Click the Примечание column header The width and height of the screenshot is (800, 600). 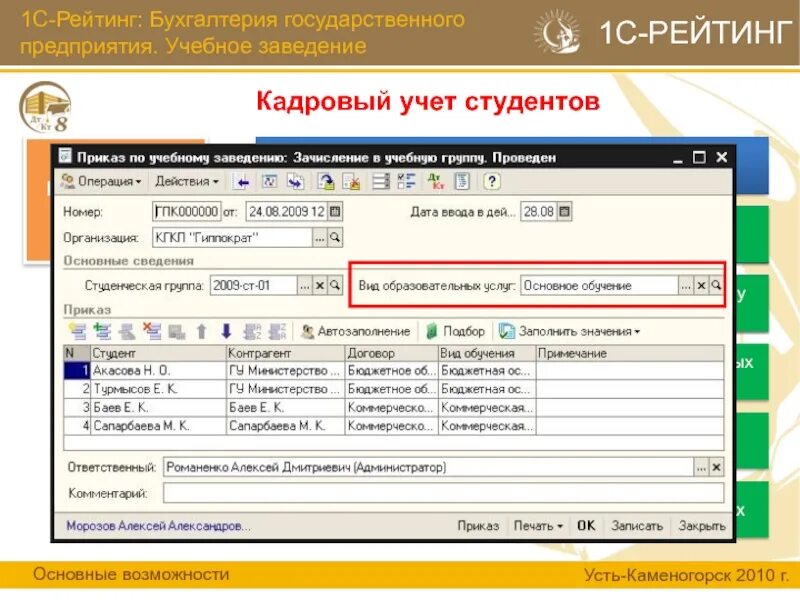(630, 353)
